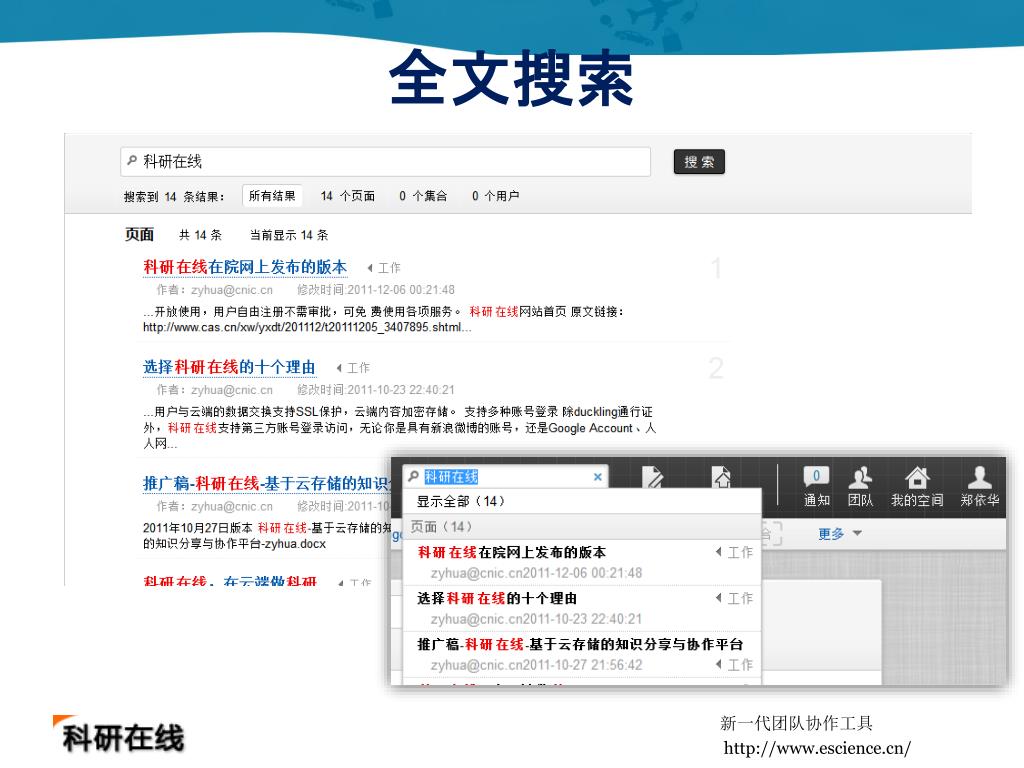Click 工作 tag beside 选择科研在线的十个理由 result
The image size is (1024, 768).
coord(353,368)
